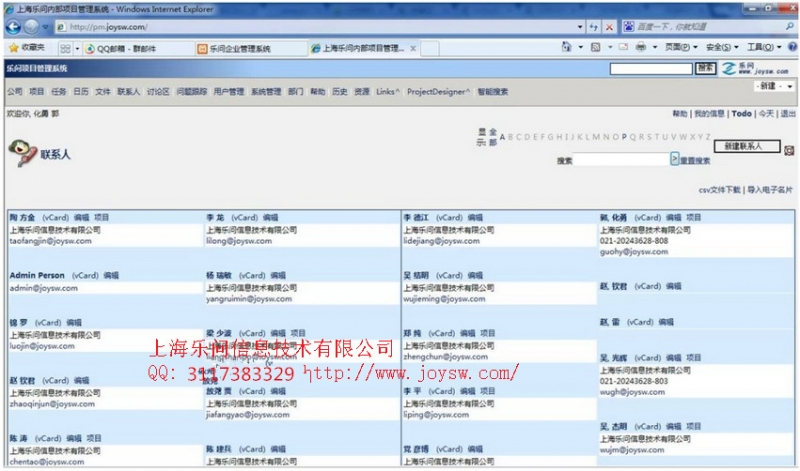Click 我的信息 link at top right
The image size is (800, 471).
point(709,113)
